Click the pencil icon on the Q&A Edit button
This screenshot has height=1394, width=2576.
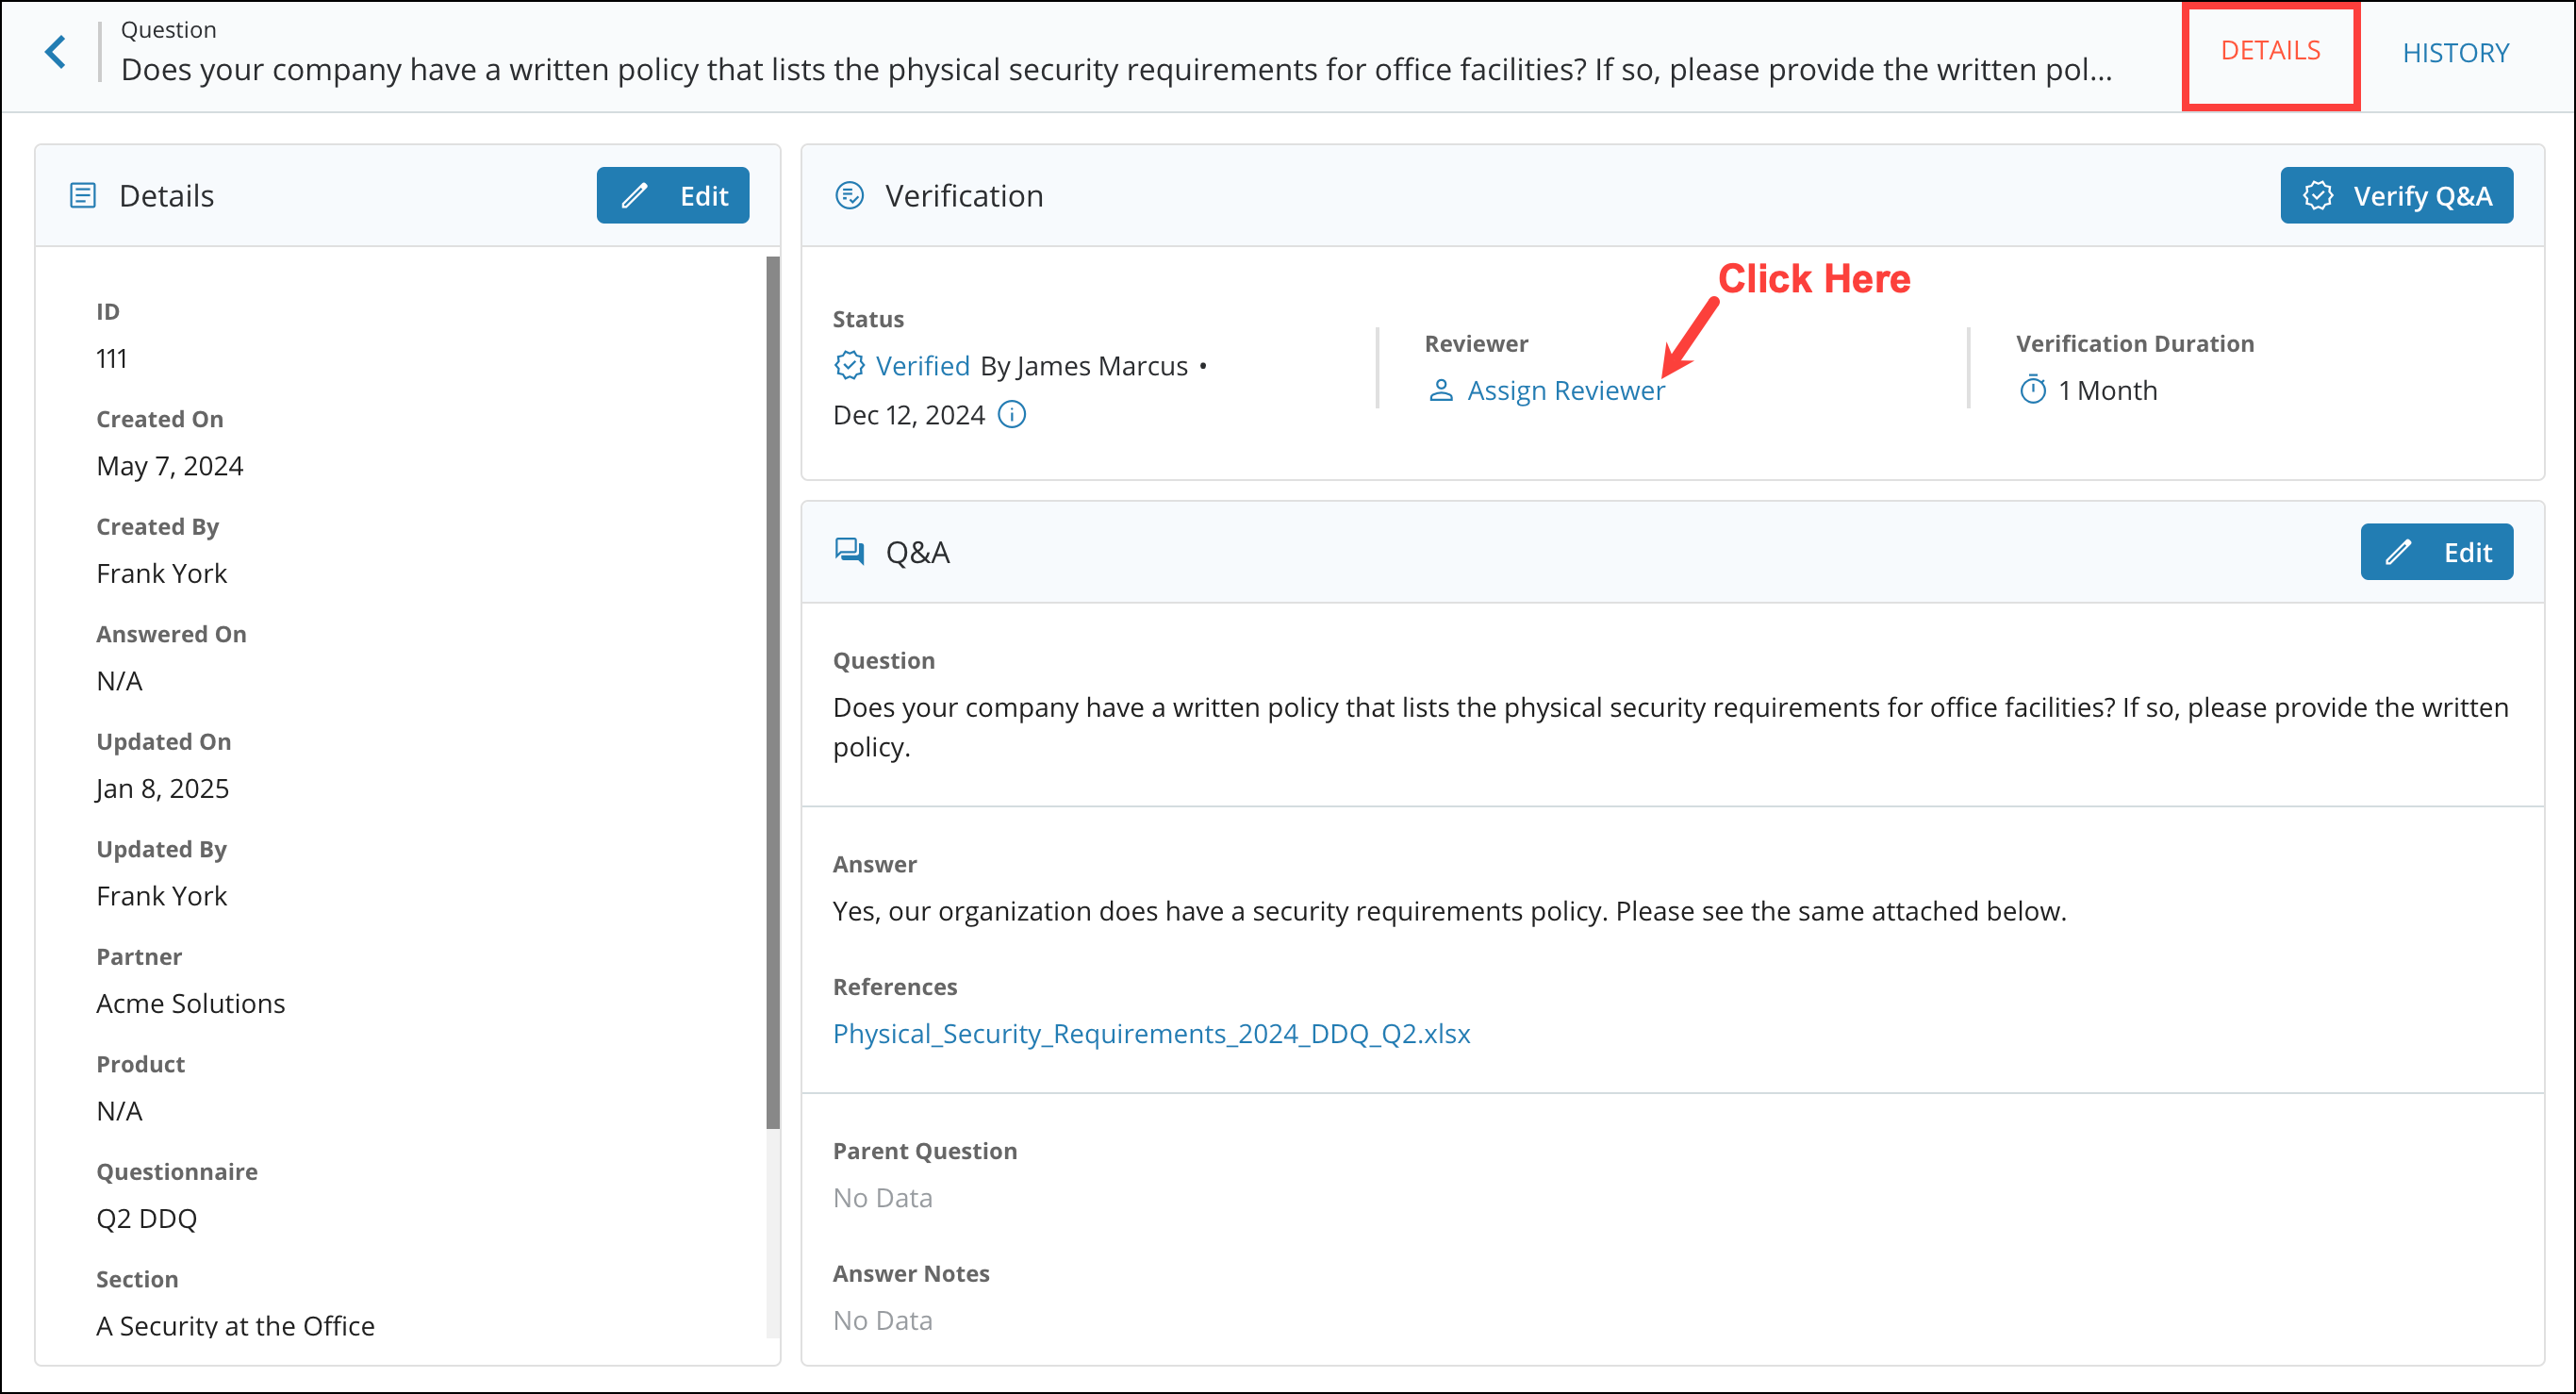pyautogui.click(x=2400, y=551)
